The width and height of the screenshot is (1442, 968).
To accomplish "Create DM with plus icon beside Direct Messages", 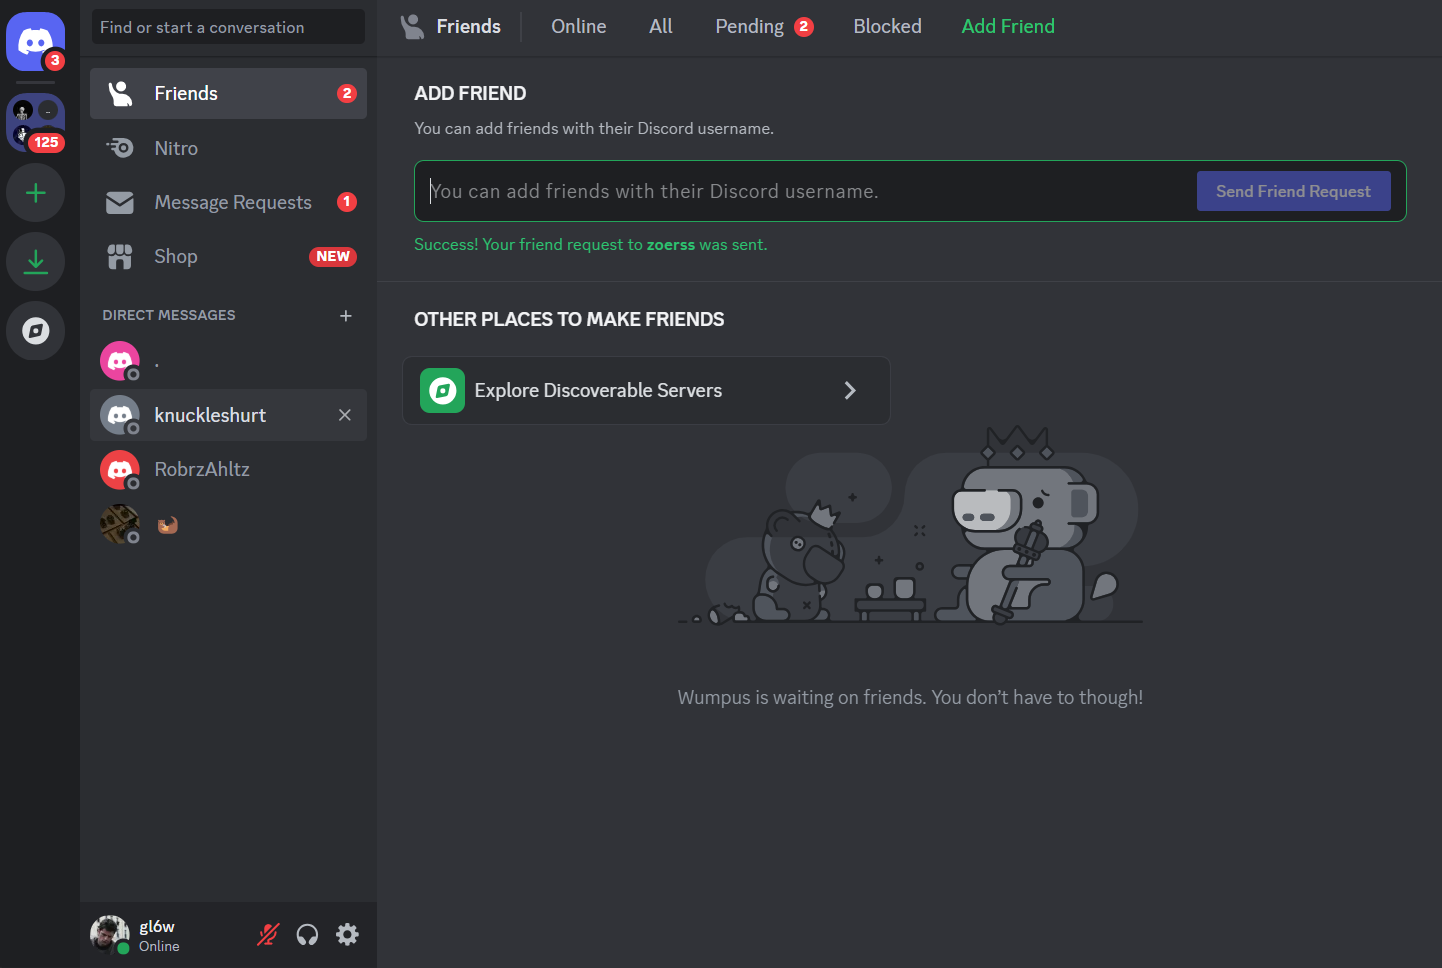I will (346, 316).
